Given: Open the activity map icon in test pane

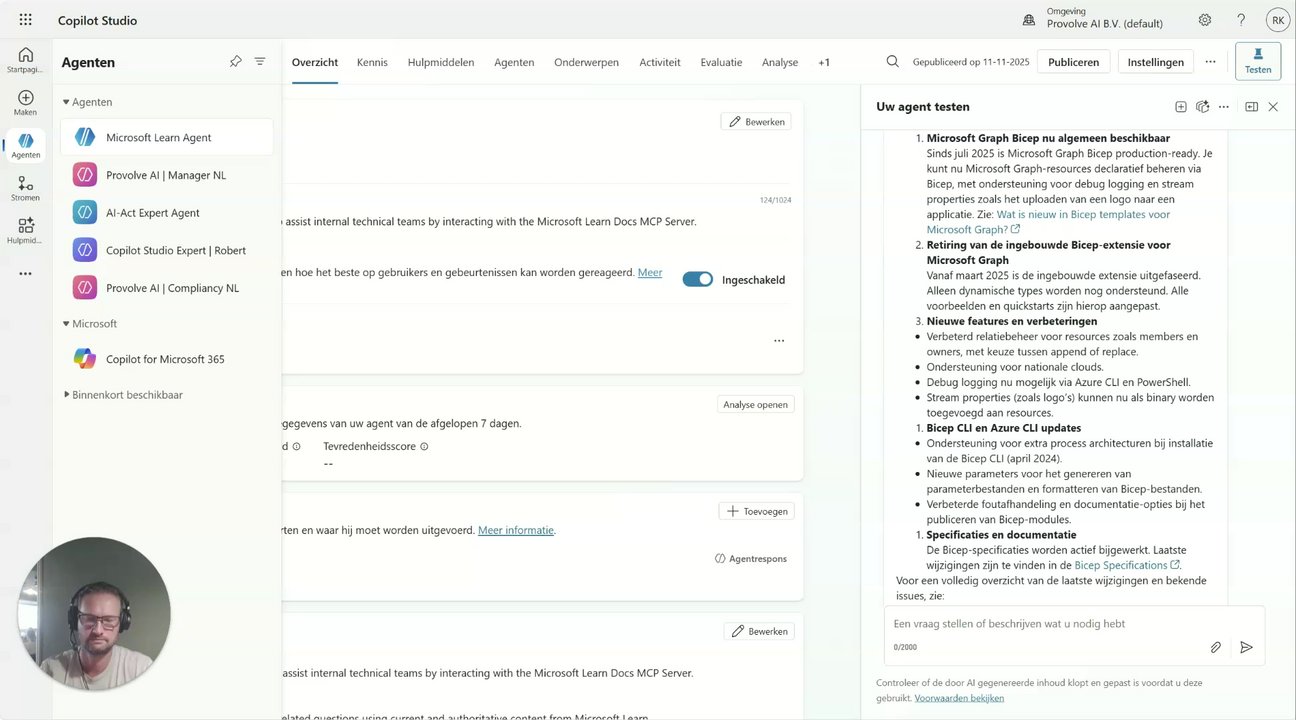Looking at the screenshot, I should (1203, 107).
